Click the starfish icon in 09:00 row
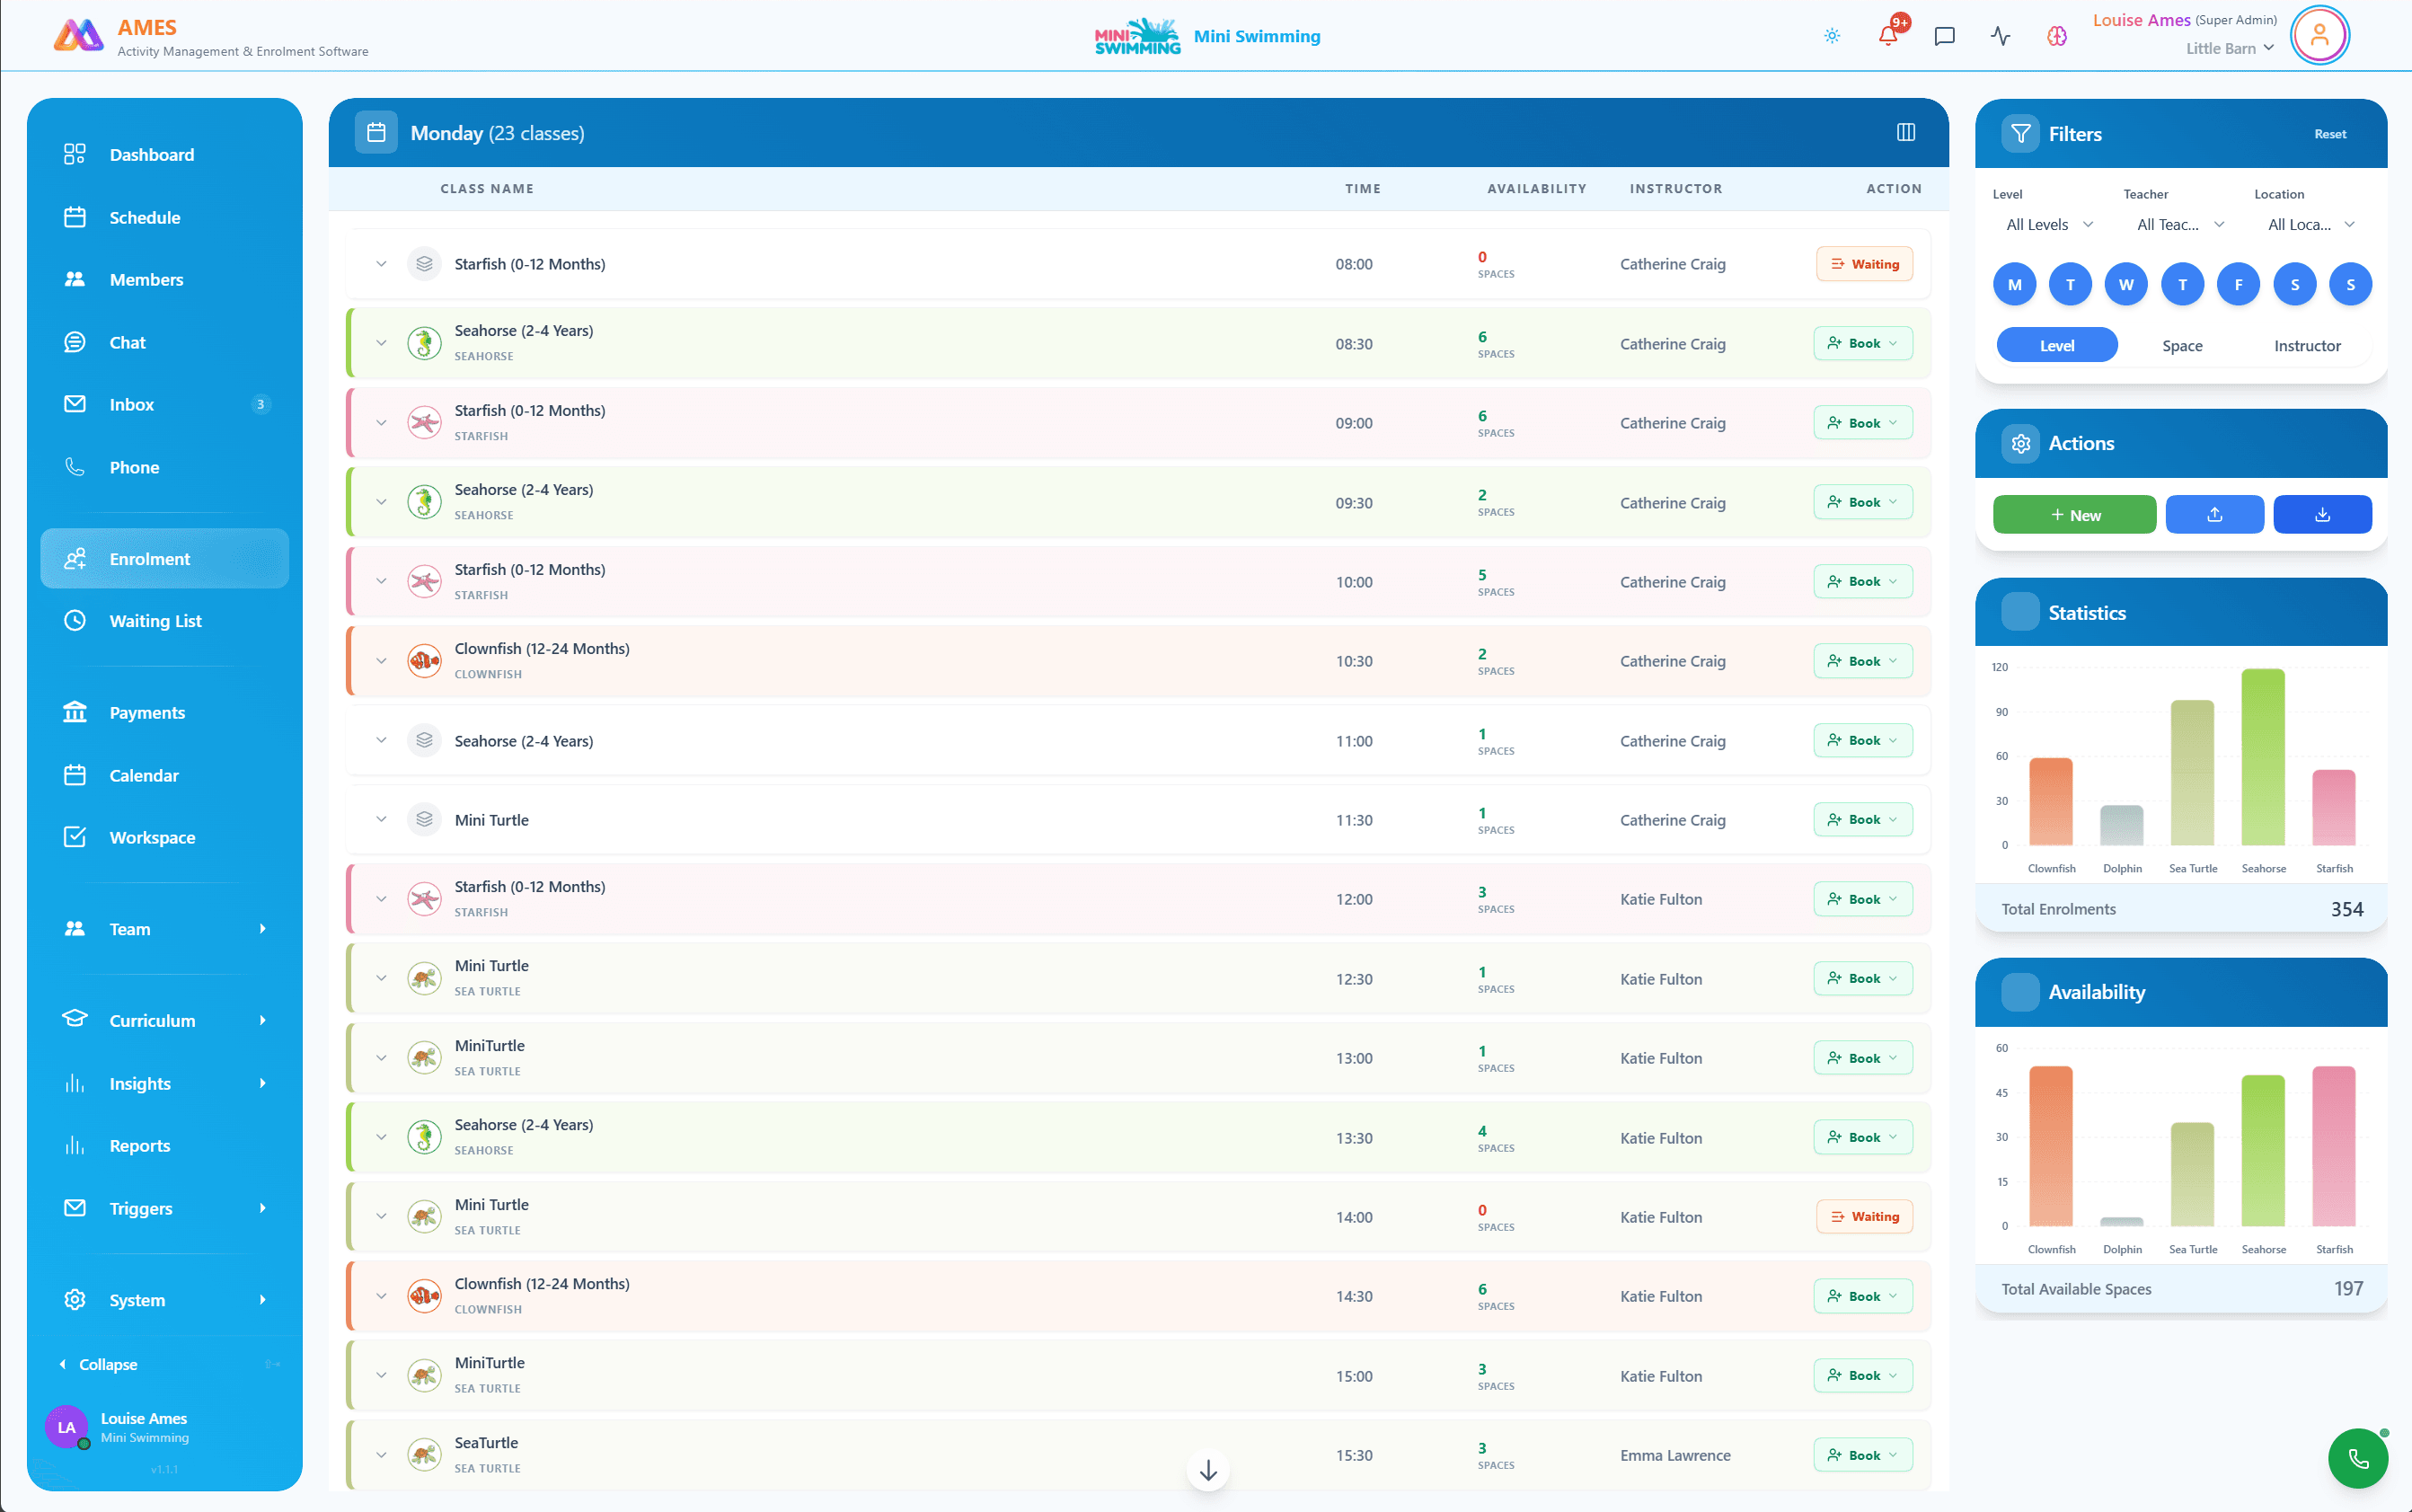This screenshot has width=2412, height=1512. (424, 422)
